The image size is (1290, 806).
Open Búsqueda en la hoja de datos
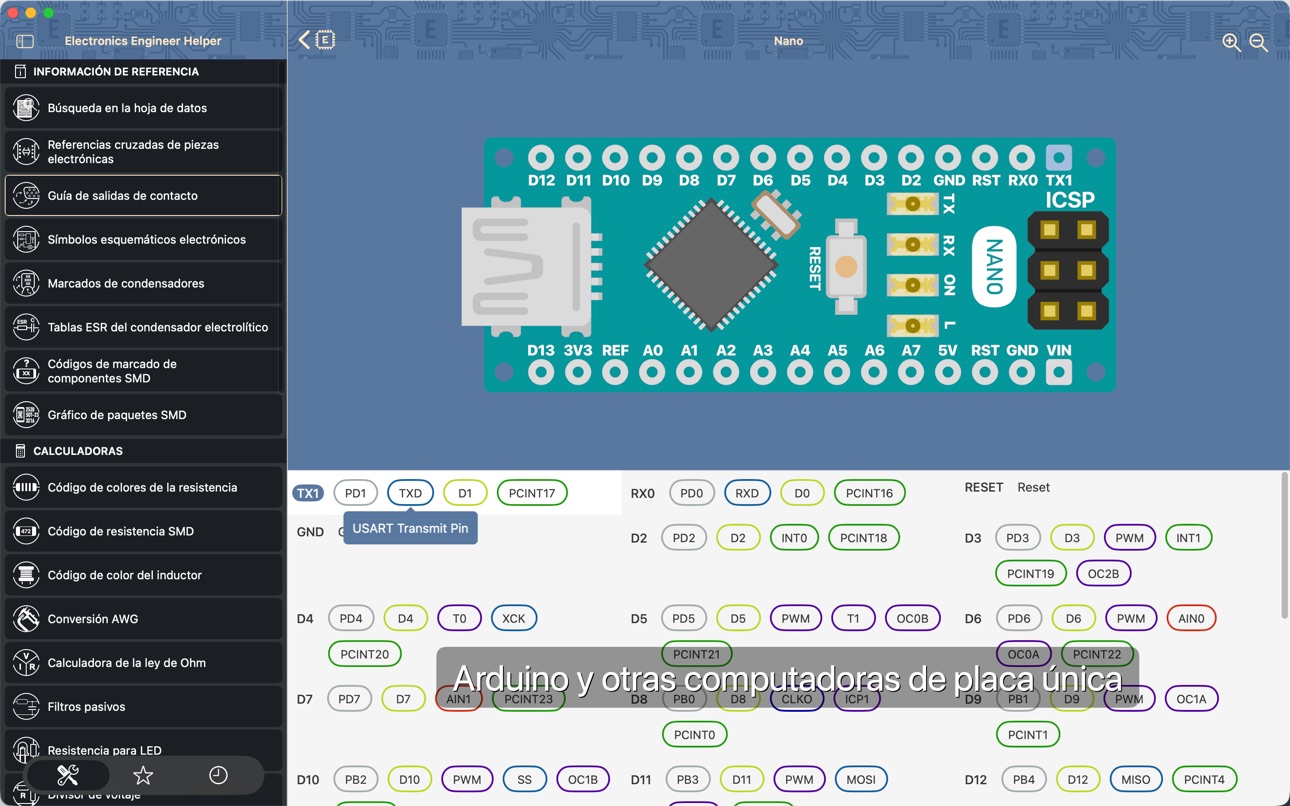click(x=143, y=108)
